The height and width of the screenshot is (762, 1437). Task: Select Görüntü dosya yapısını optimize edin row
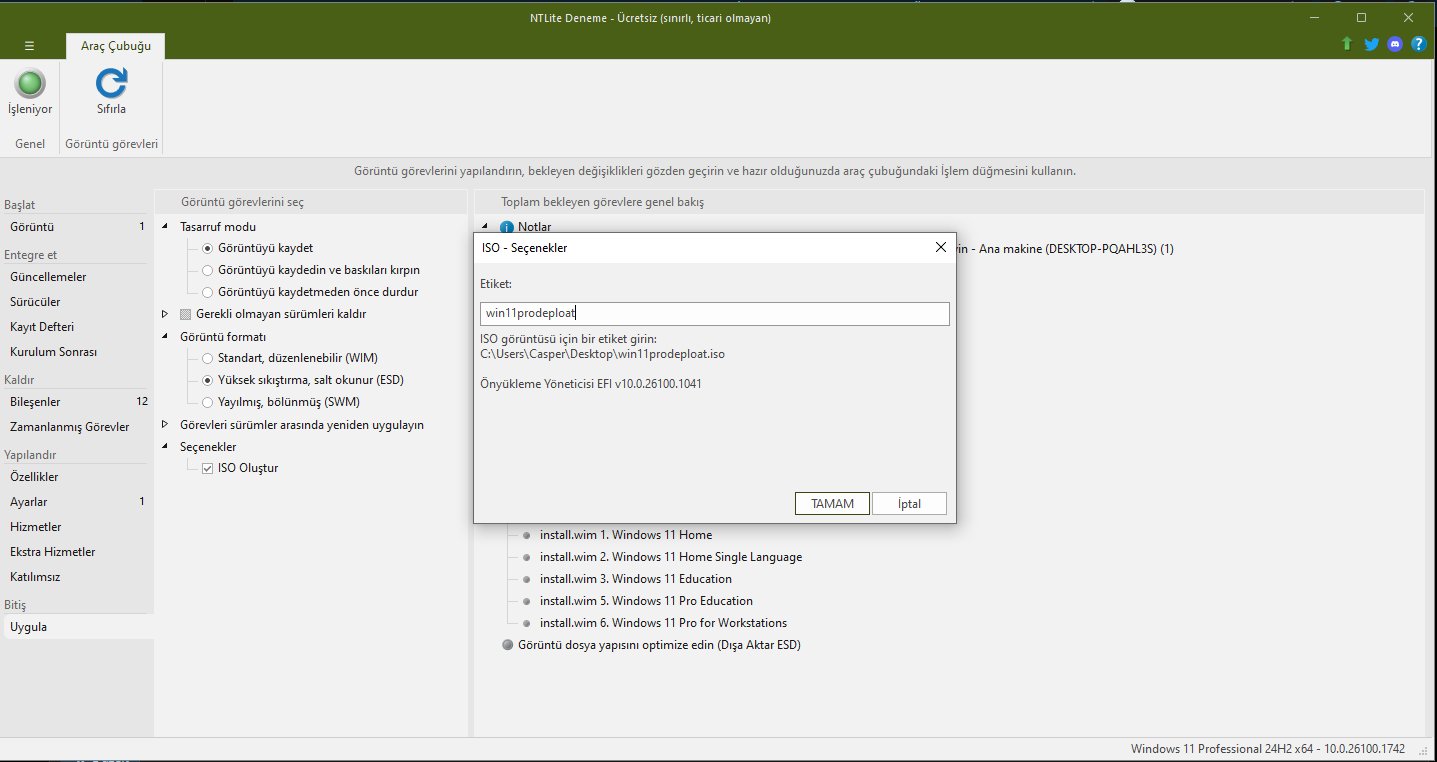659,645
